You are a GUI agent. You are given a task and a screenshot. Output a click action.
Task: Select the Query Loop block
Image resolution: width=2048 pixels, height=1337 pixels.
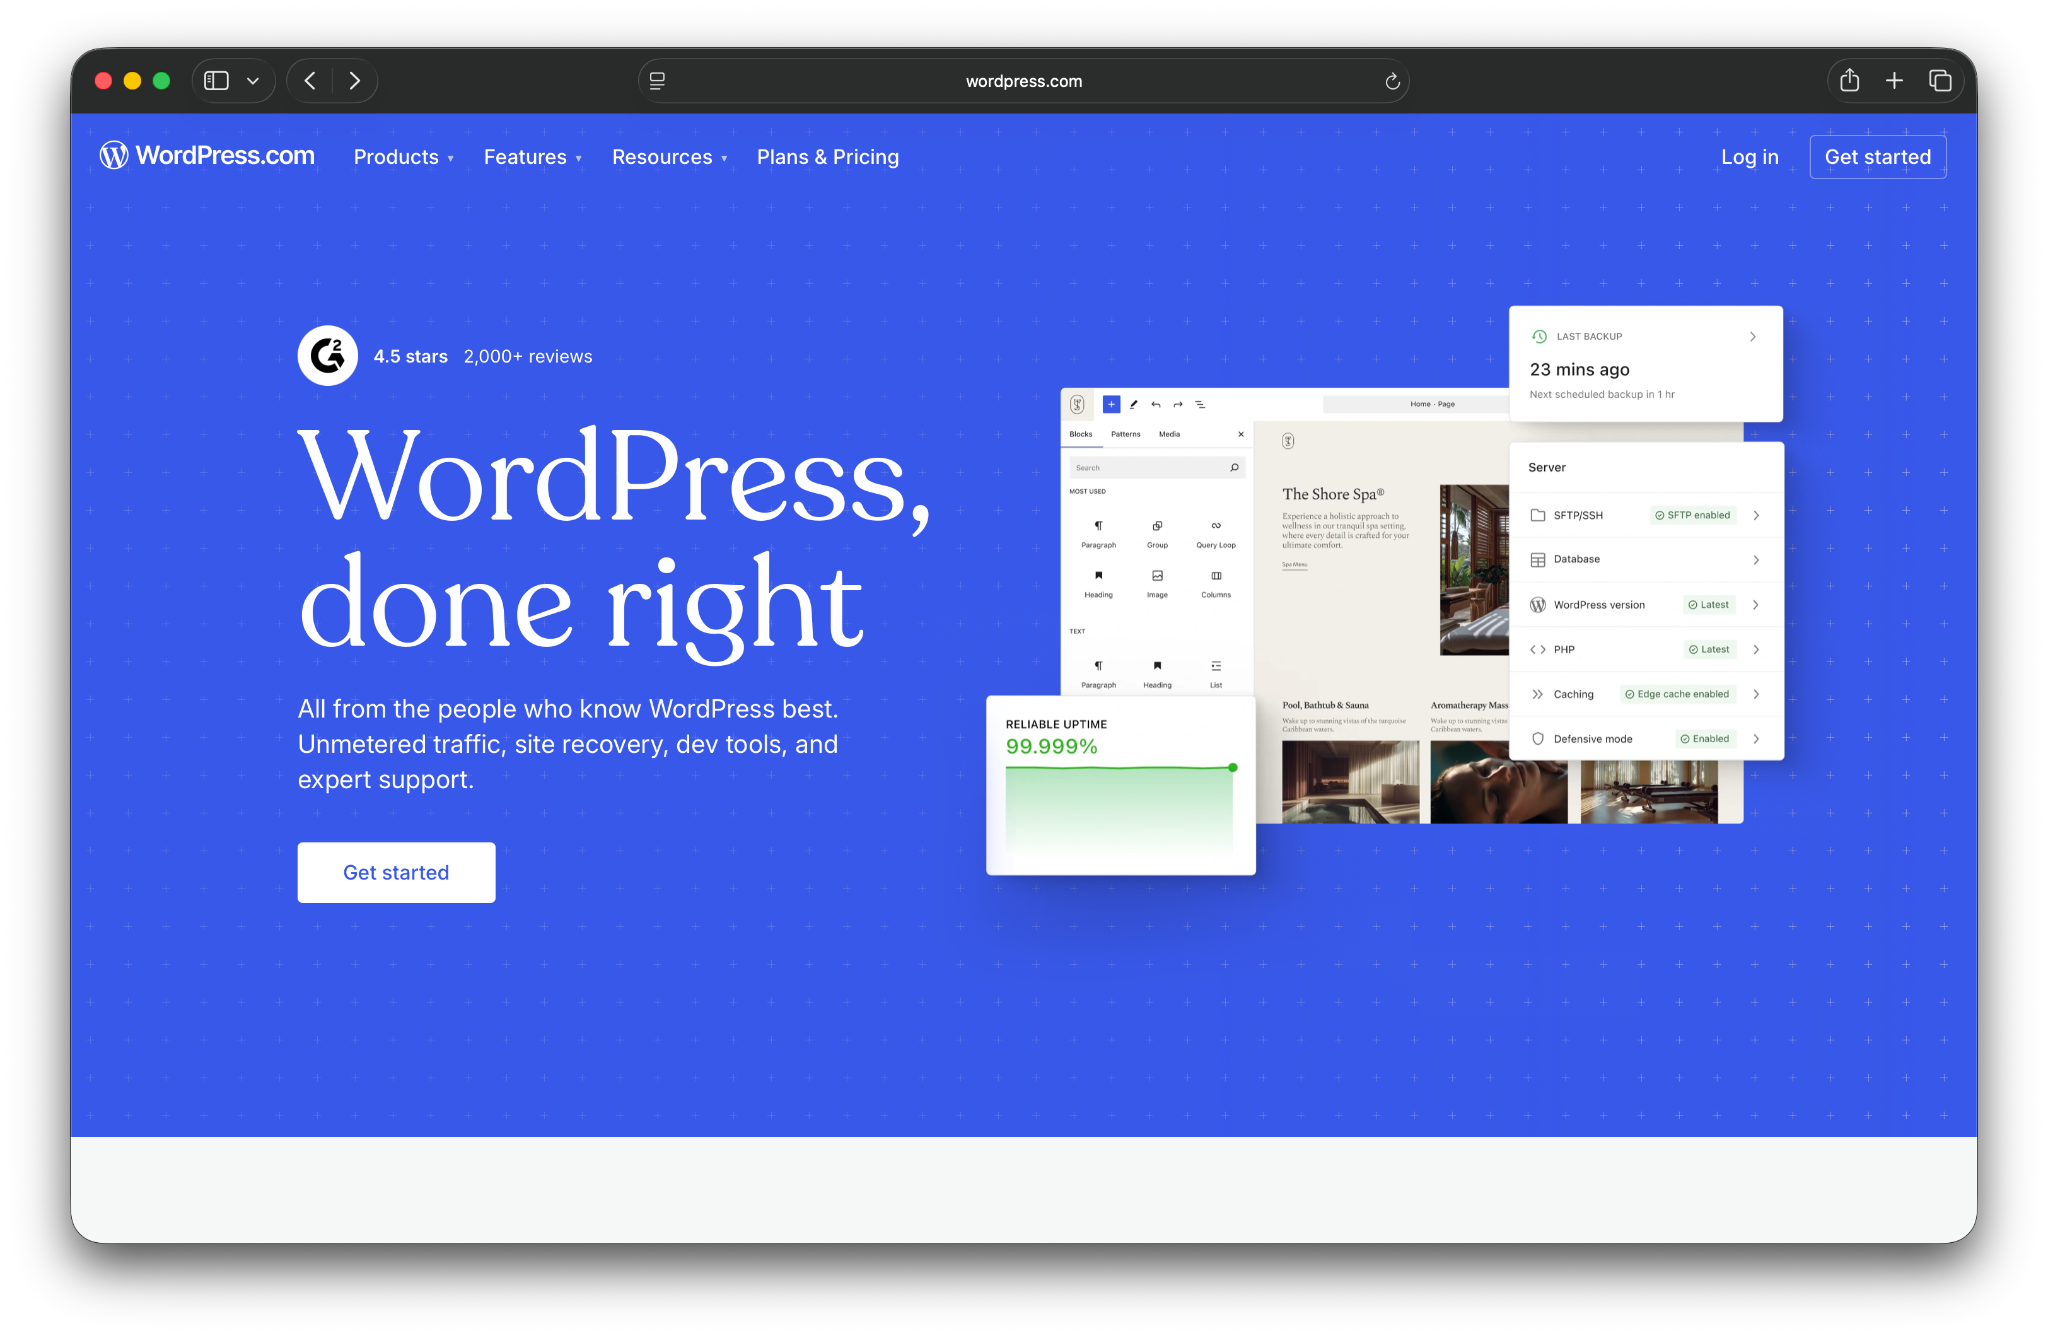click(1216, 533)
